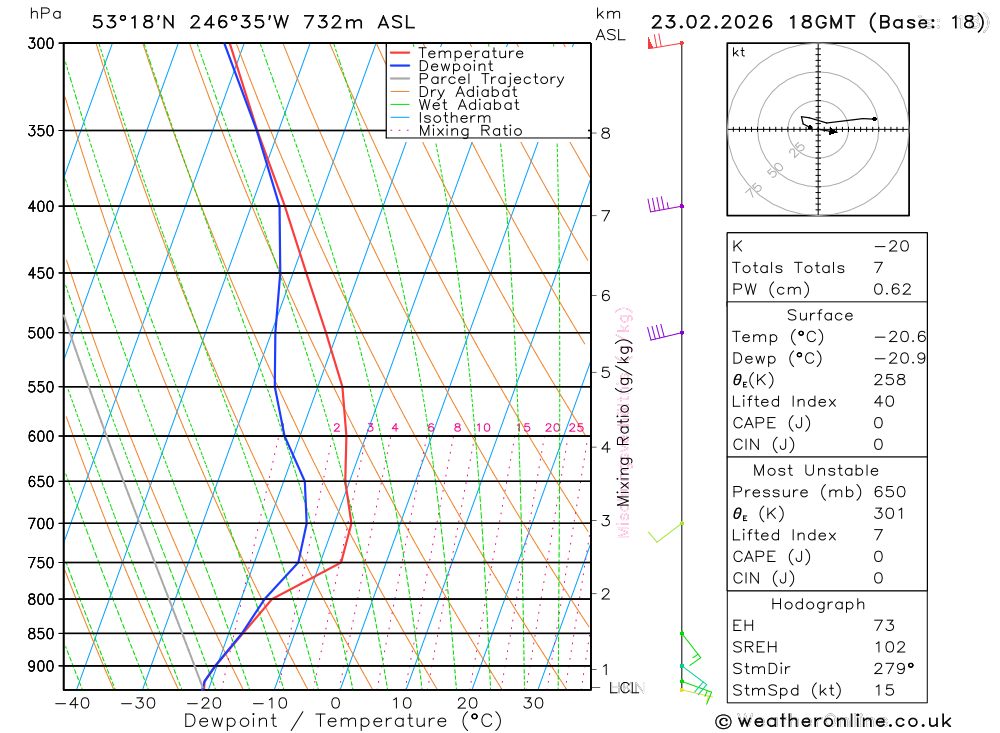This screenshot has height=733, width=1000.
Task: Click the hodograph 75 ring label
Action: [x=754, y=189]
